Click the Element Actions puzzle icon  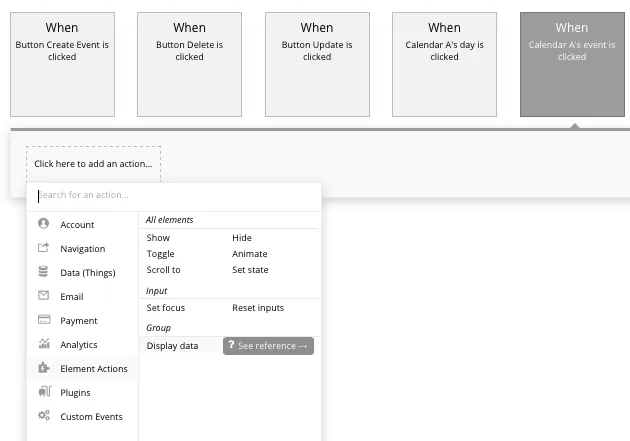43,368
